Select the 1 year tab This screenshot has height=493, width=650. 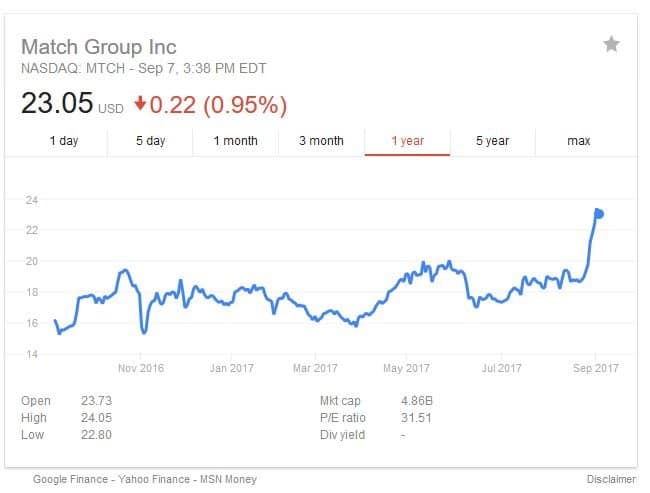[407, 141]
